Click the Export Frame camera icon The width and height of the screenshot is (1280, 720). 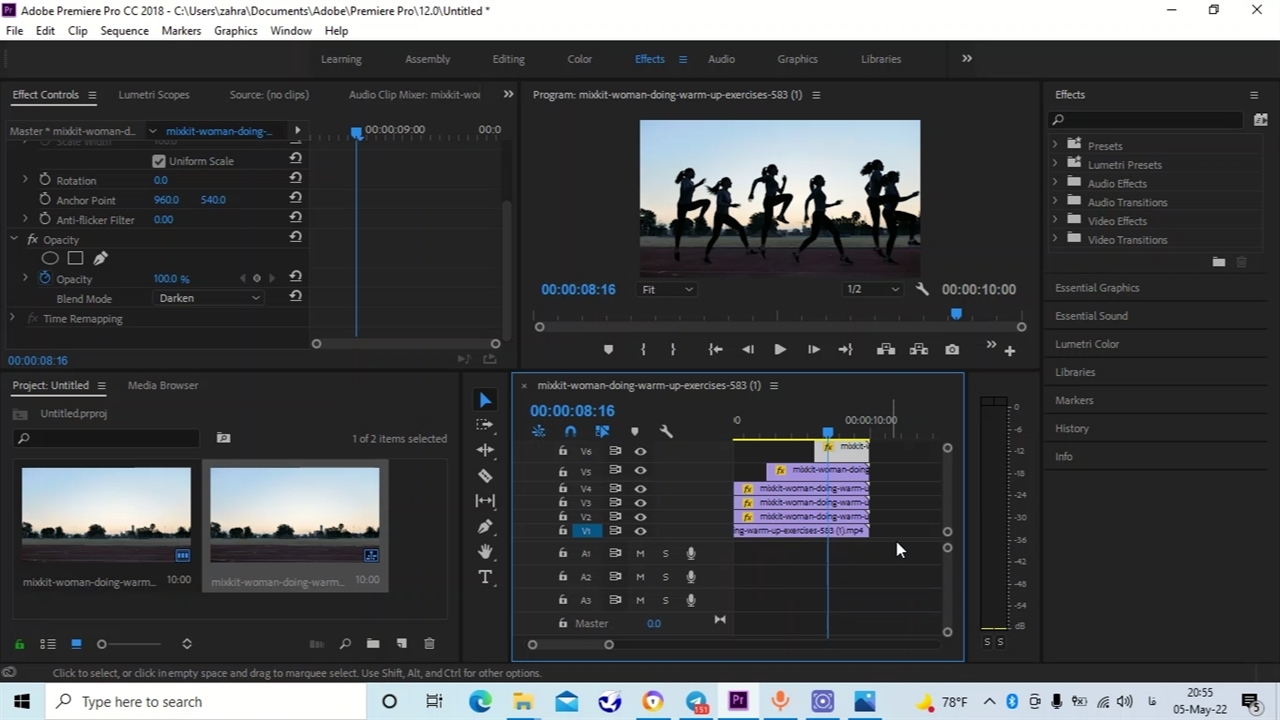coord(952,349)
